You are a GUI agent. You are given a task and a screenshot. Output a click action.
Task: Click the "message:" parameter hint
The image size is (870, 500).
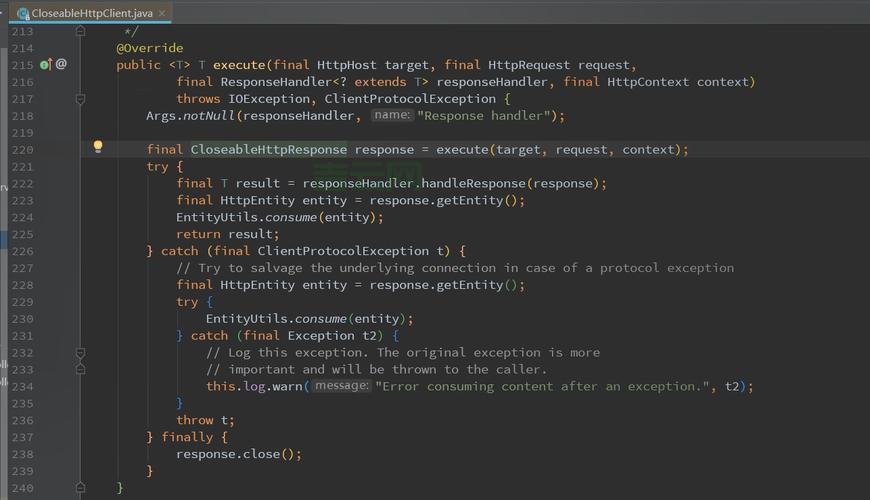341,386
